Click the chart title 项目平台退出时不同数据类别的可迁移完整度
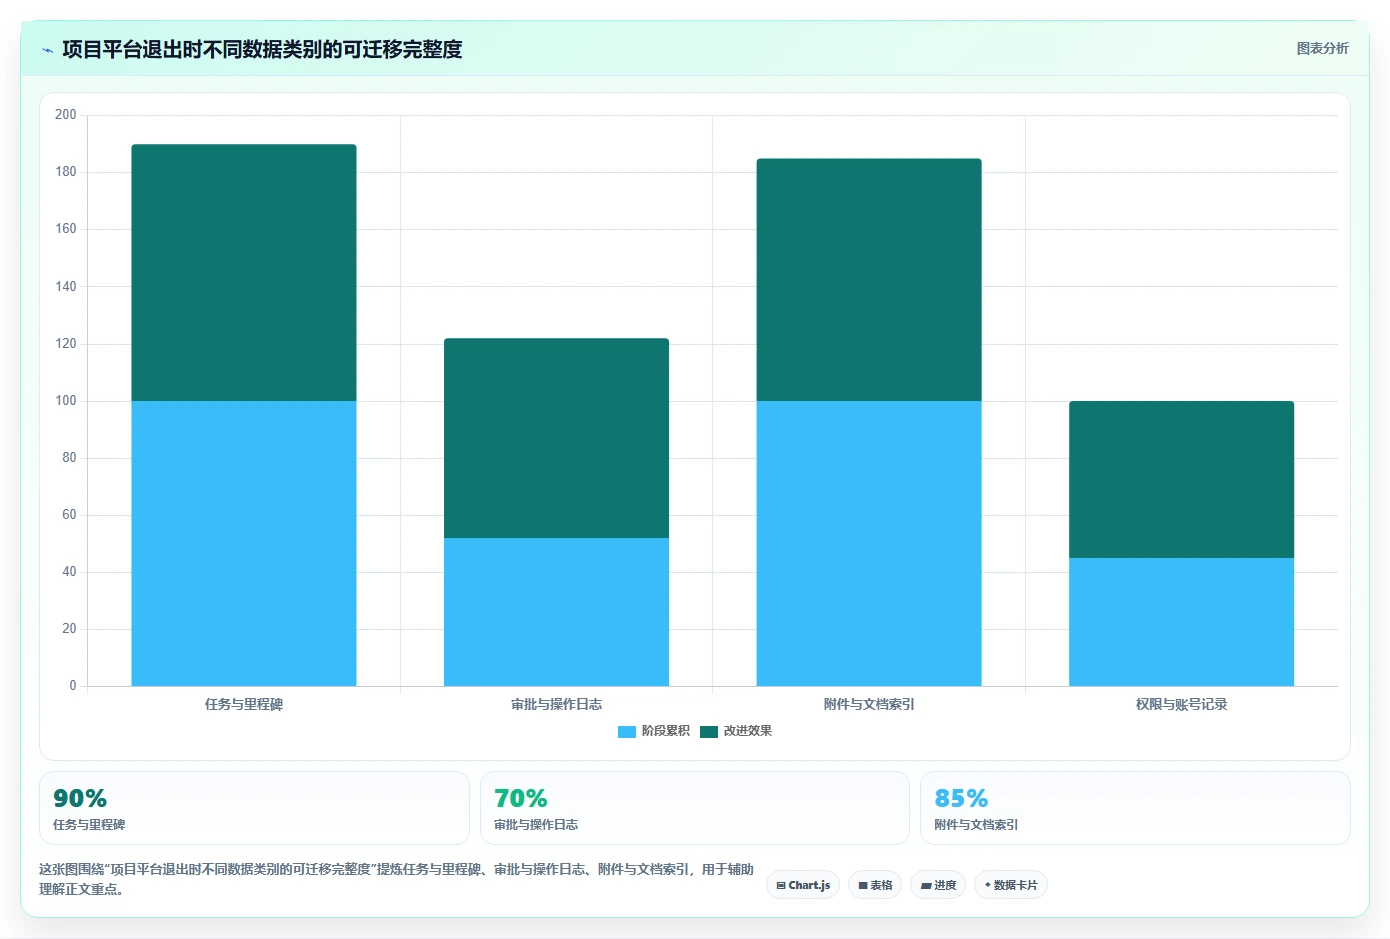This screenshot has width=1390, height=939. tap(262, 50)
